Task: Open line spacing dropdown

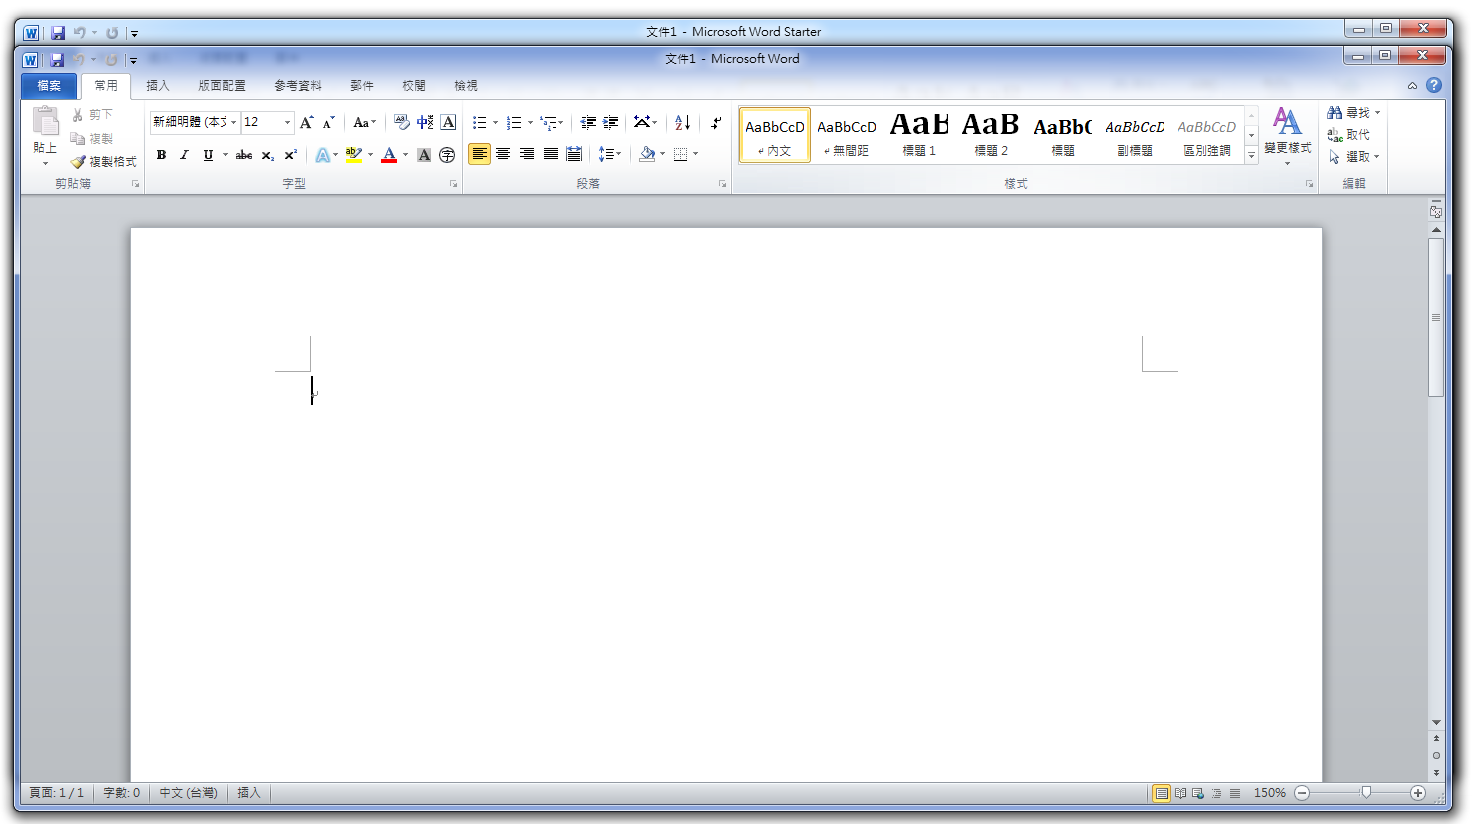Action: pos(609,154)
